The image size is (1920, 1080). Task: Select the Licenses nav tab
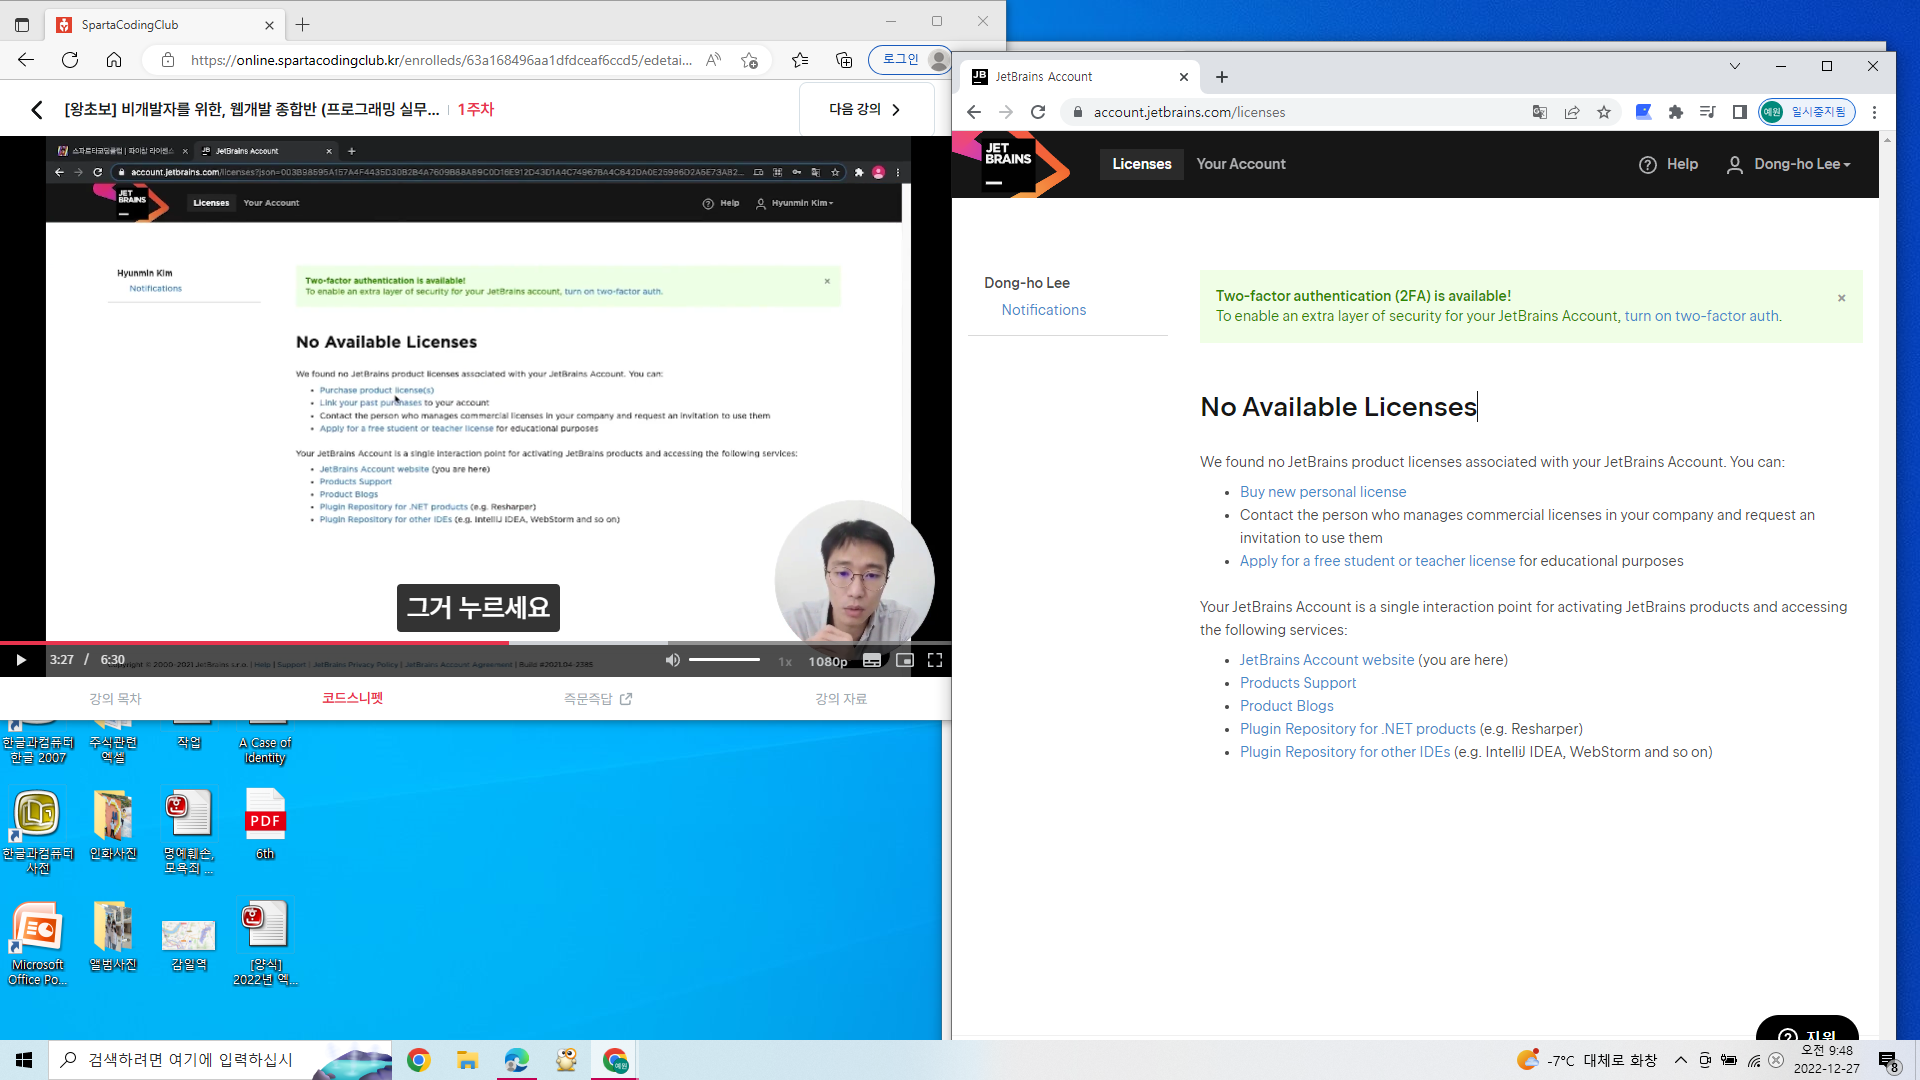1142,164
